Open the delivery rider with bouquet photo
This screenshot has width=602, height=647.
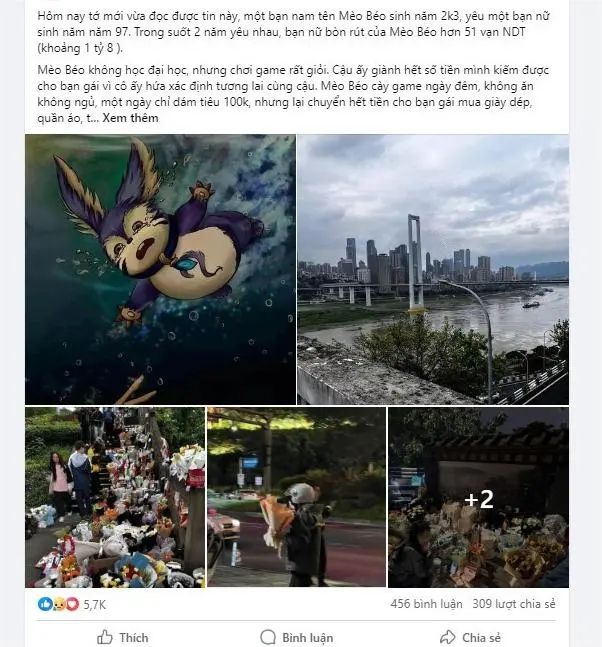point(296,497)
